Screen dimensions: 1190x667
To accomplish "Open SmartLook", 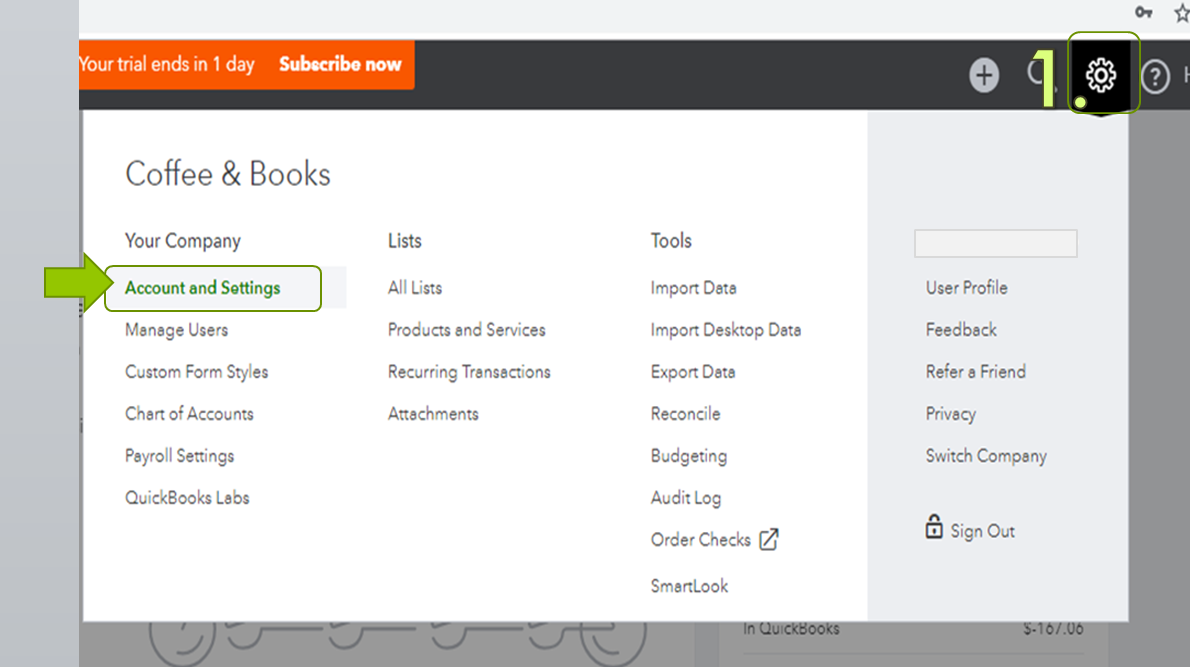I will point(689,586).
